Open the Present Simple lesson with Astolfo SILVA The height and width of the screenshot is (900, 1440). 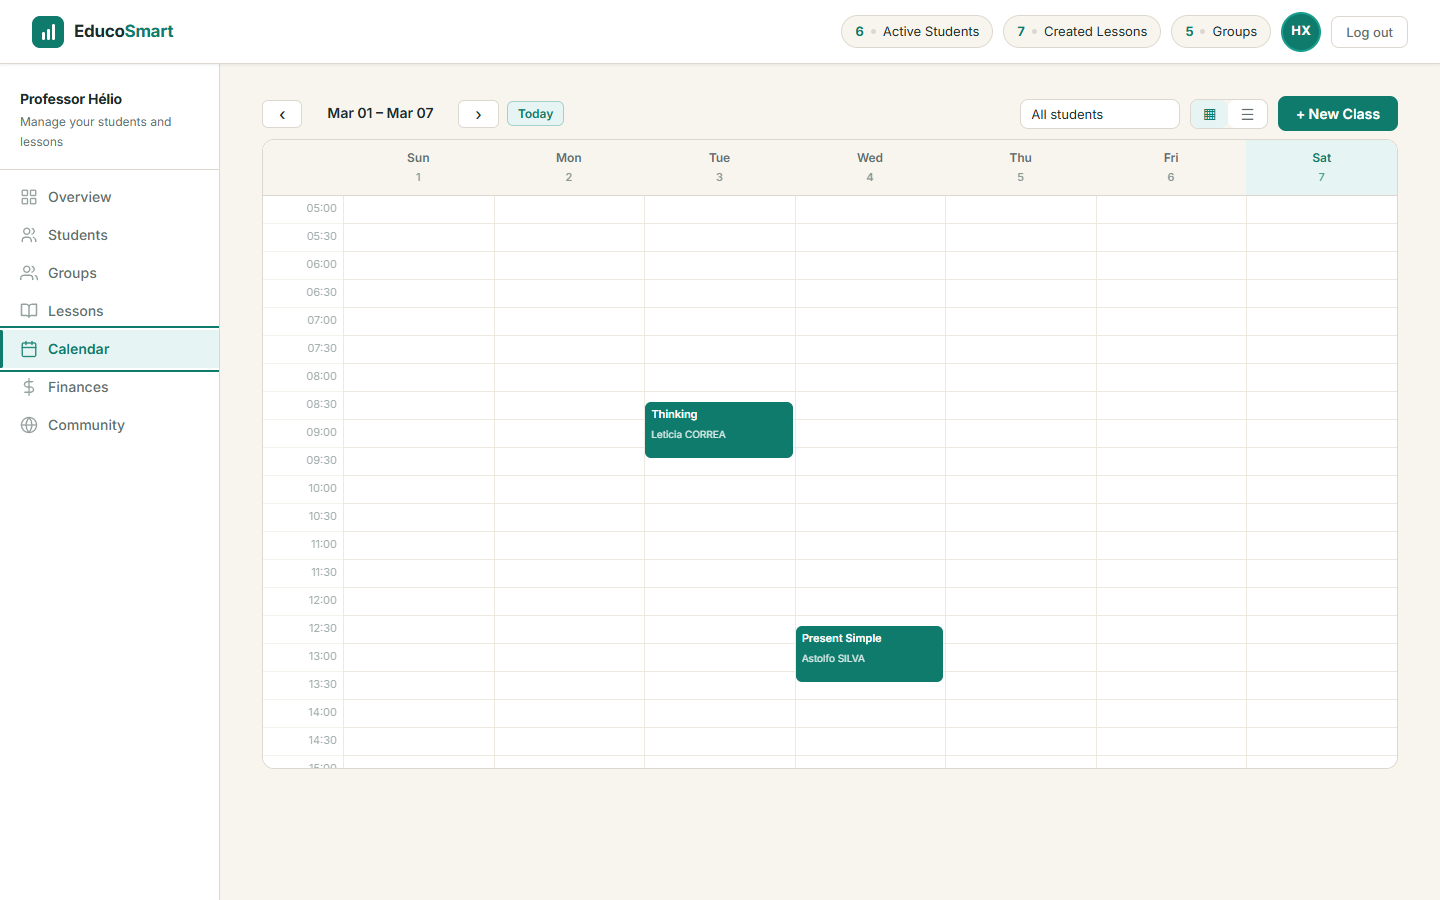[869, 653]
